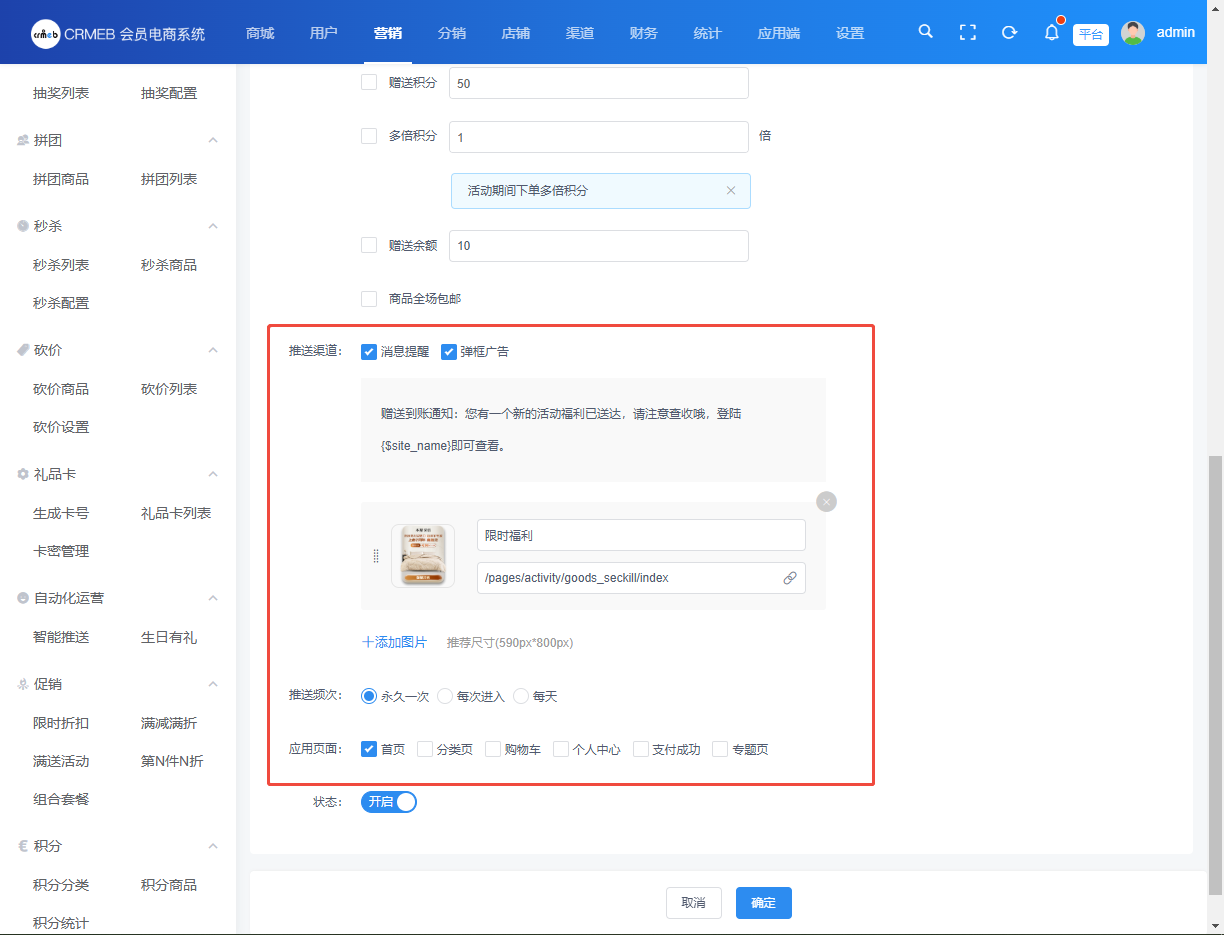
Task: Collapse the 拼团 sidebar group
Action: [213, 140]
